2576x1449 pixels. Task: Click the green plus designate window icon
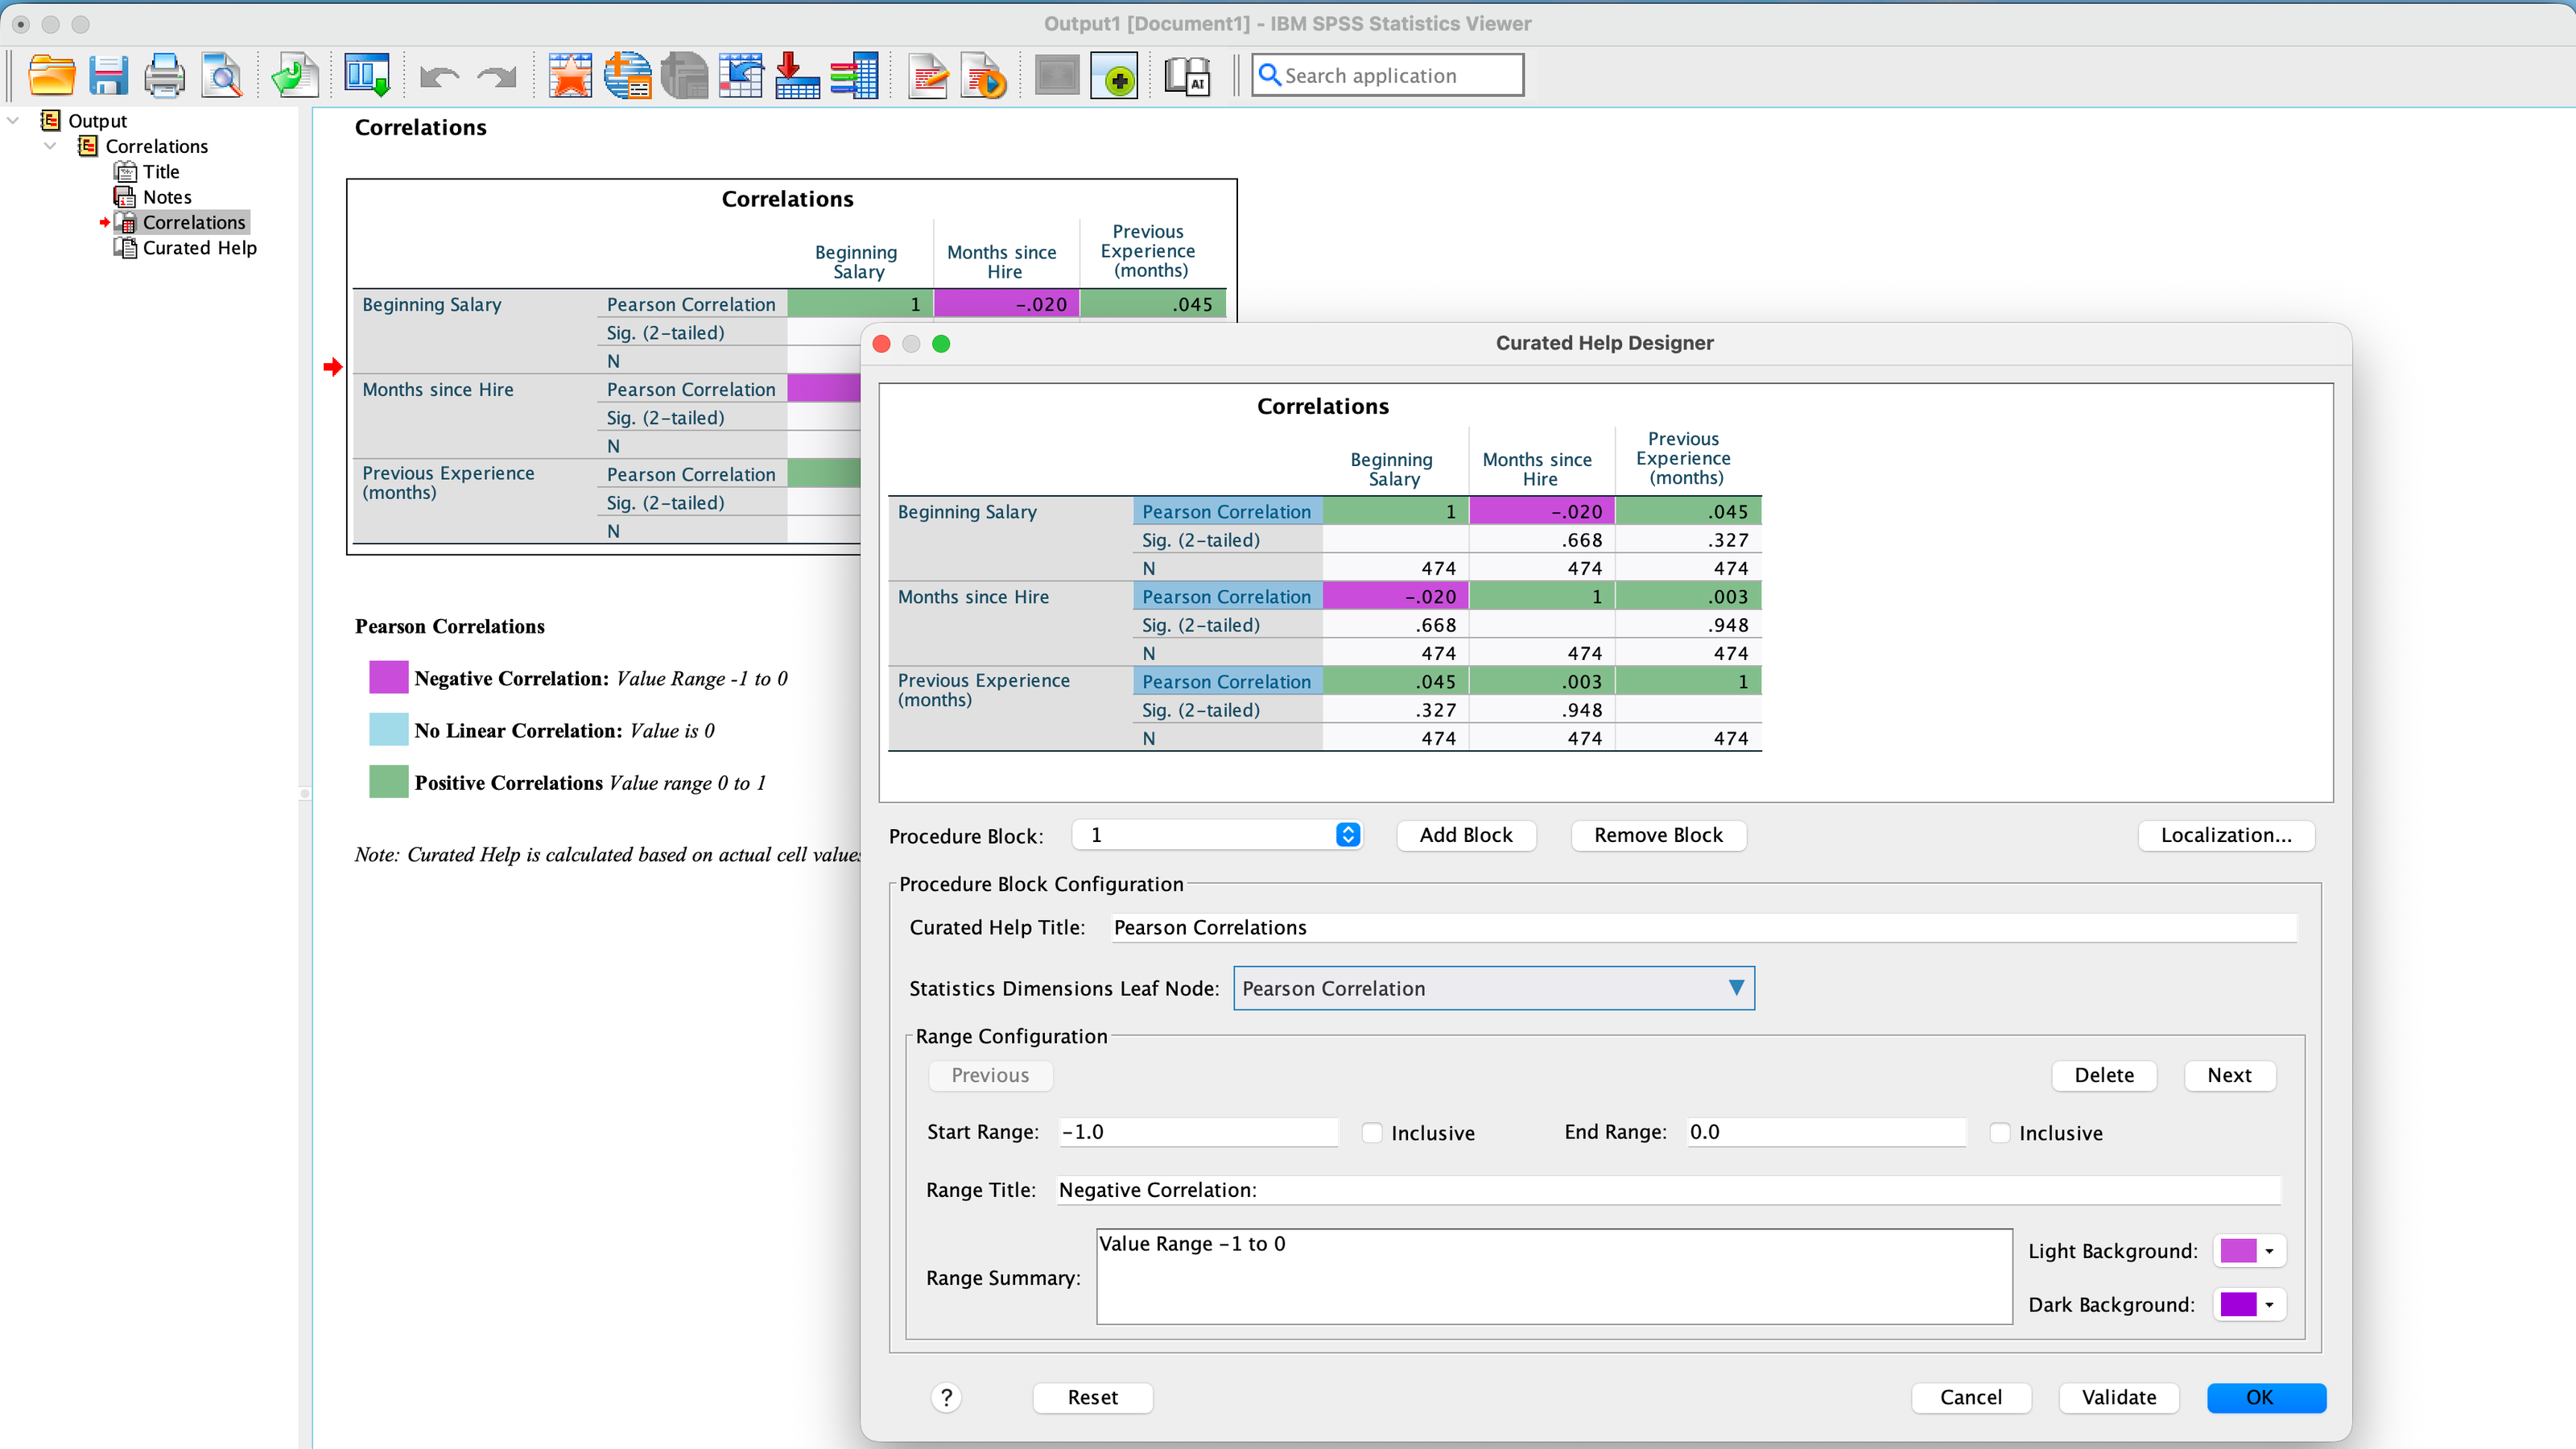(1115, 76)
